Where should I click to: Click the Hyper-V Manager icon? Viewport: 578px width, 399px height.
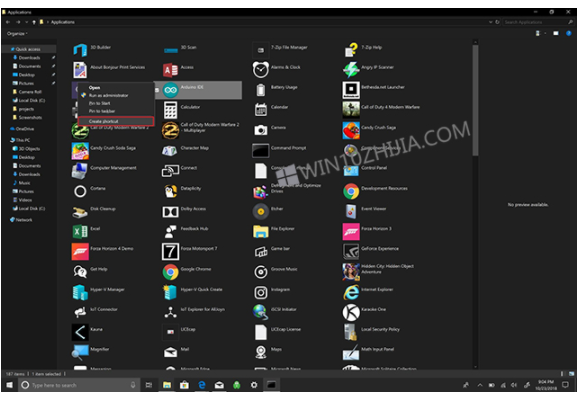click(80, 292)
